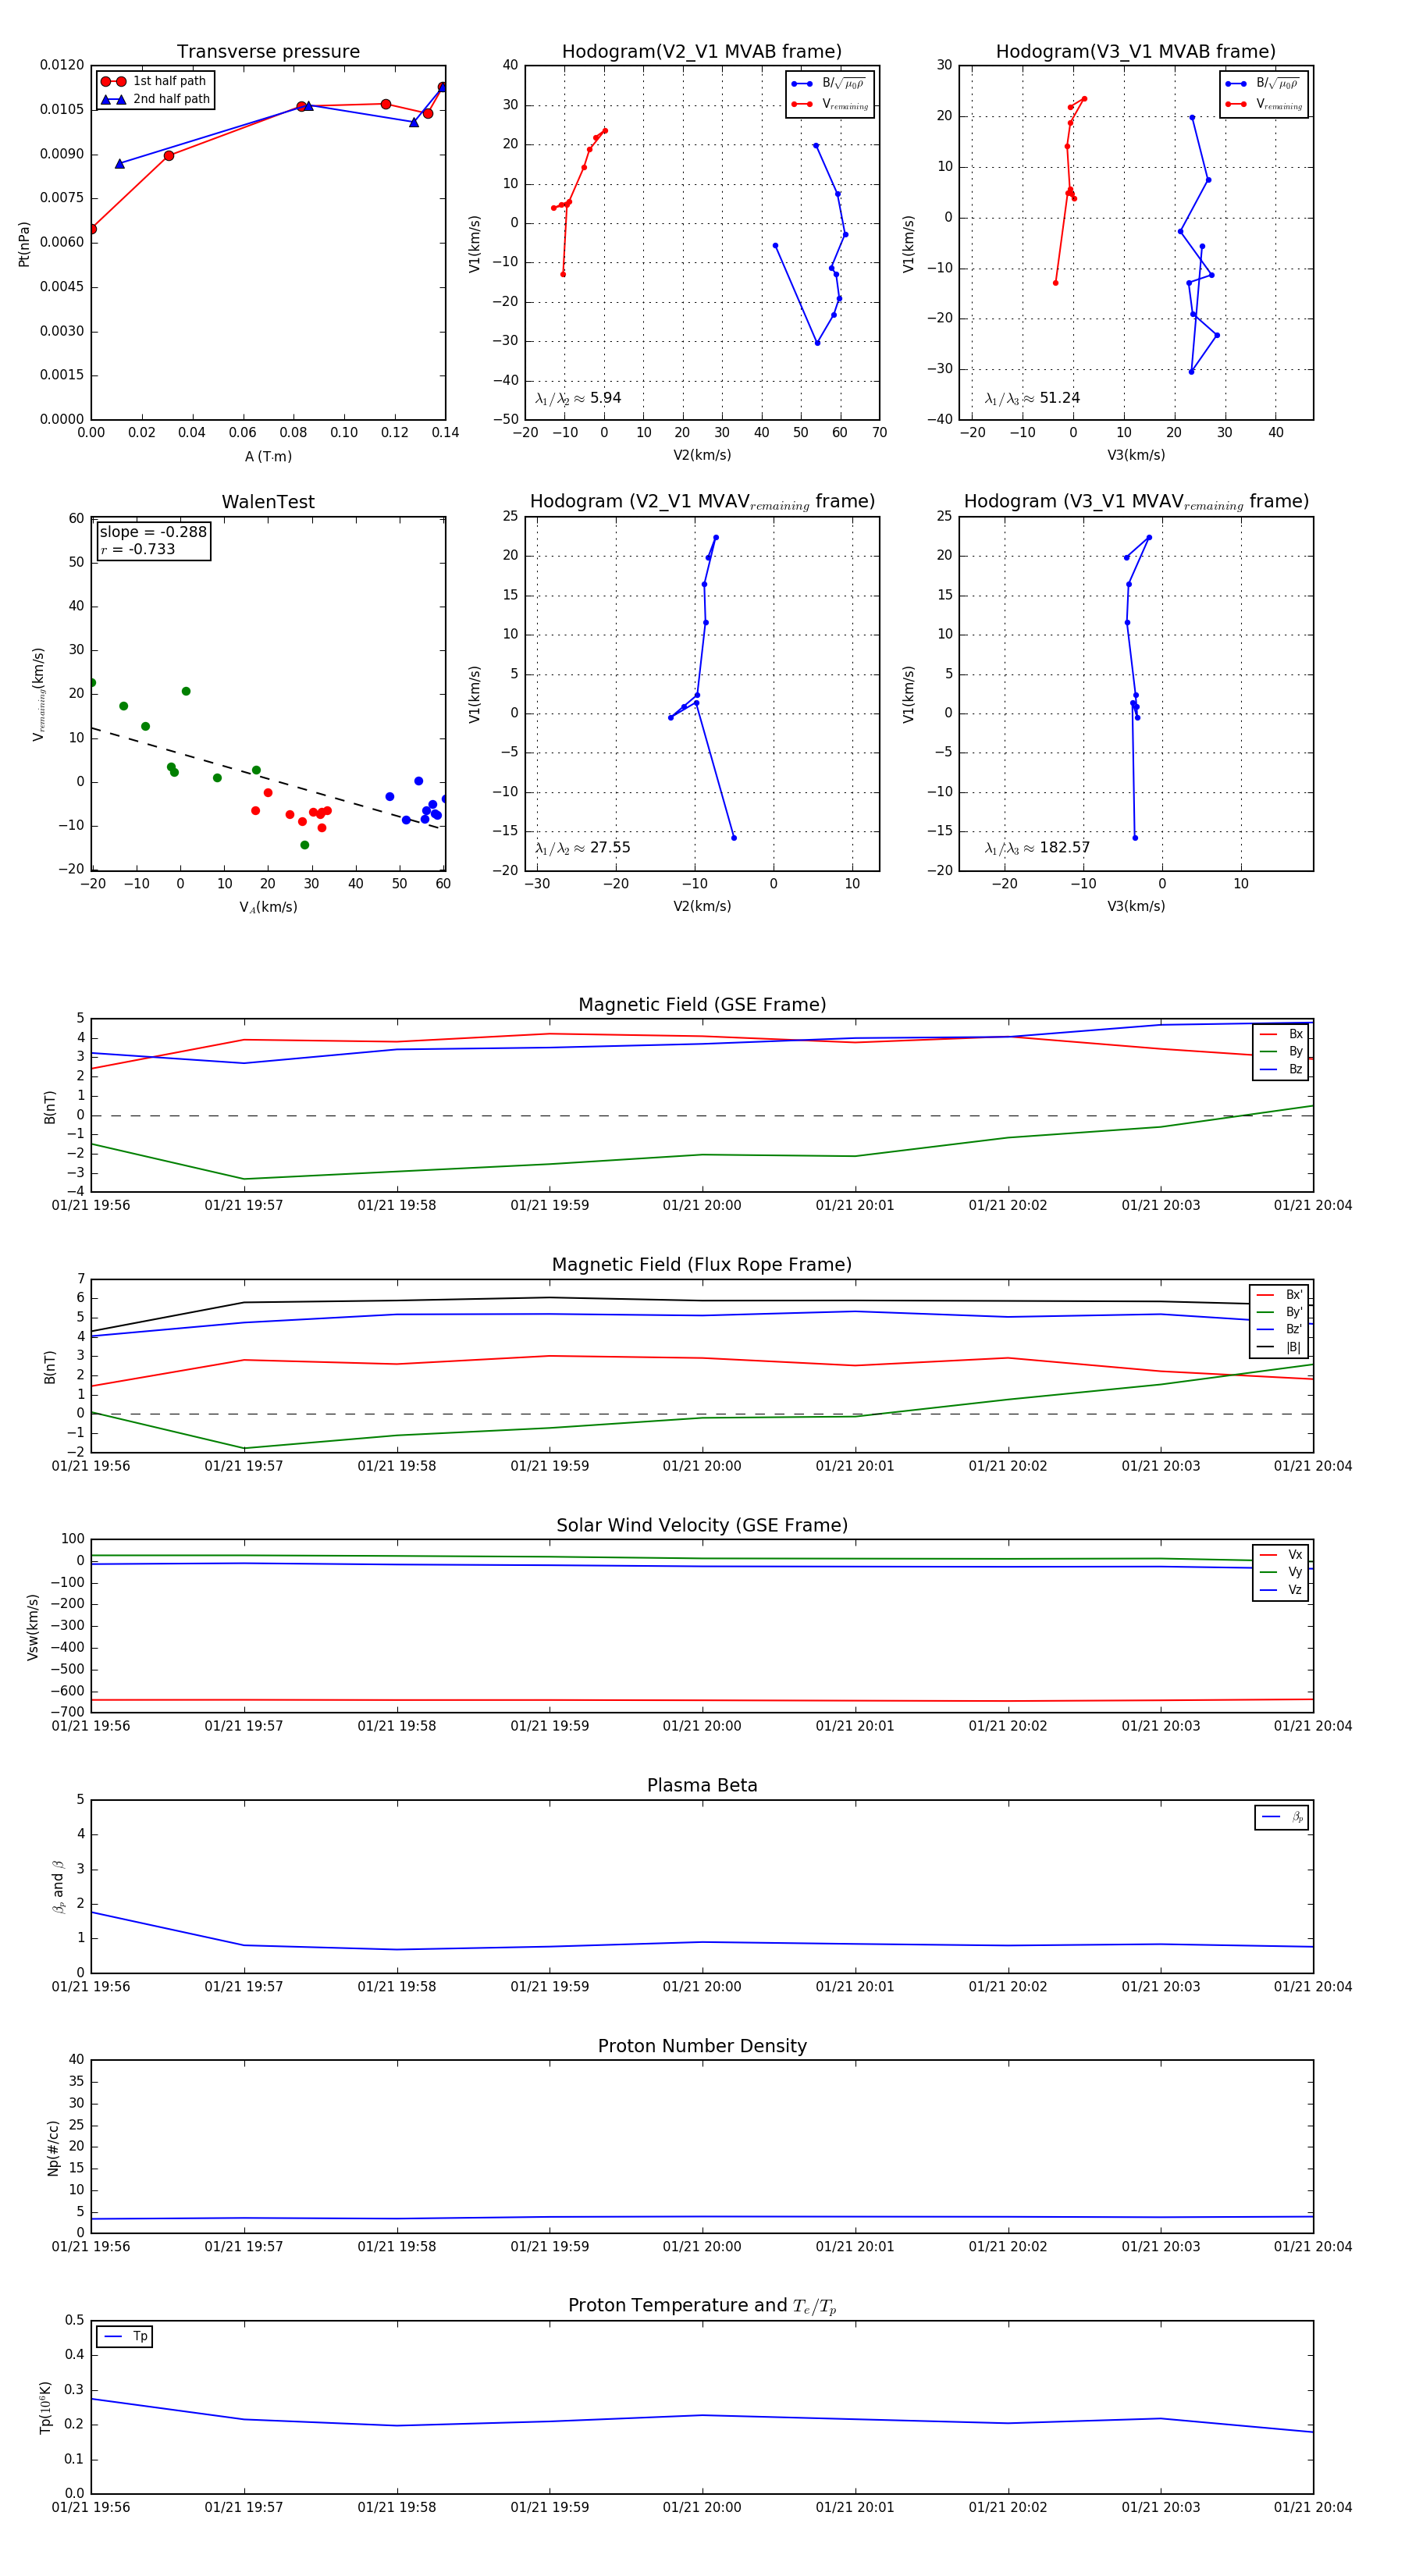Click the 'Solar Wind Velocity (GSE Frame)' title
Screen dimensions: 1405x2576
click(702, 1525)
